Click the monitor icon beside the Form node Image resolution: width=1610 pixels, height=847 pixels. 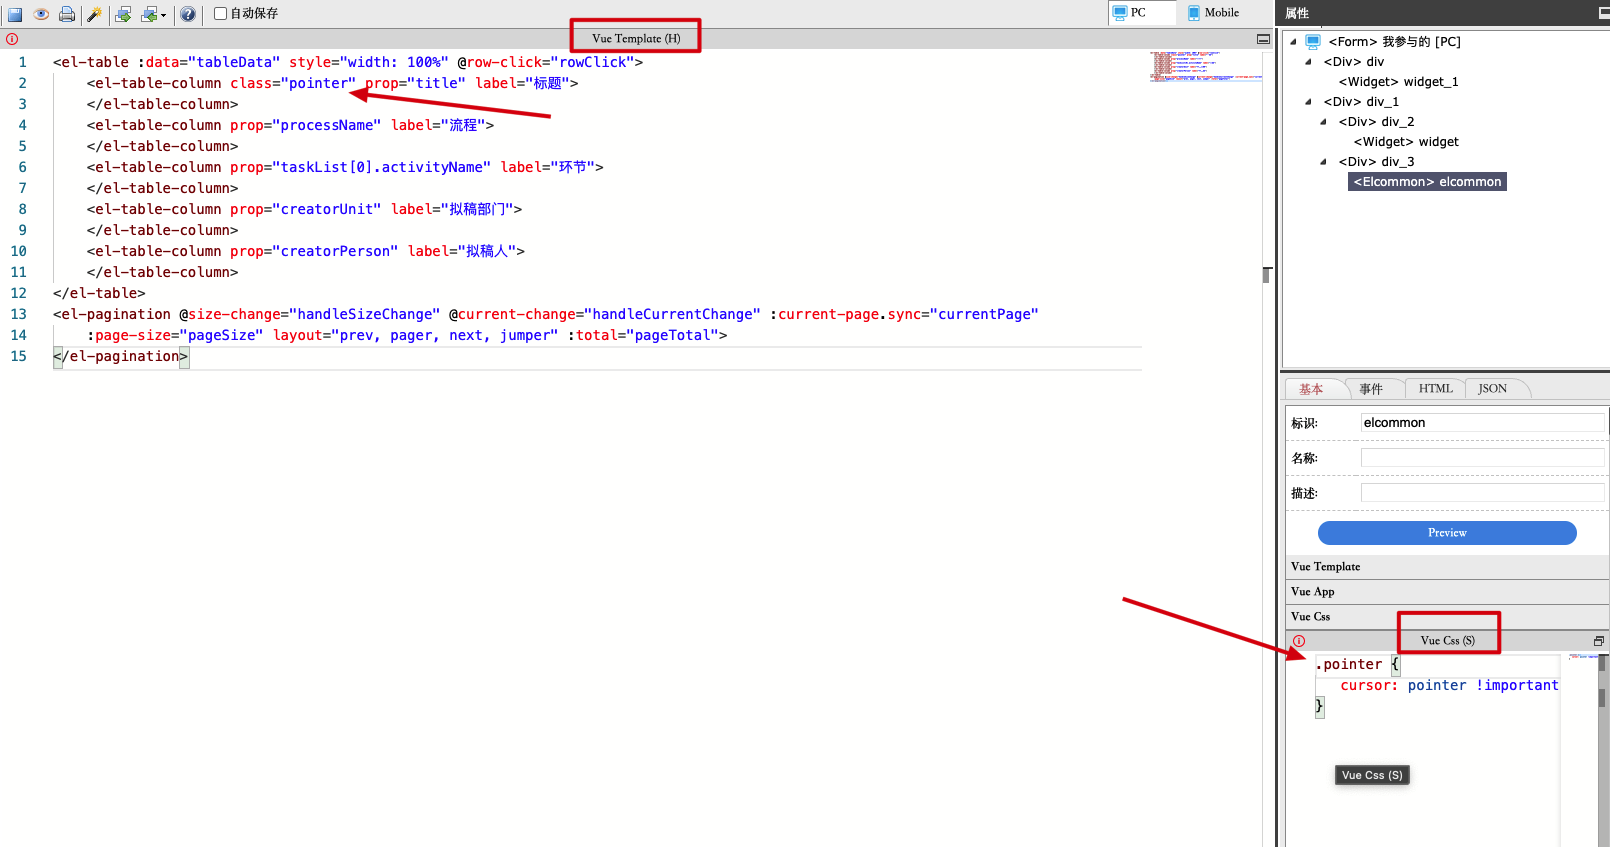(x=1313, y=42)
